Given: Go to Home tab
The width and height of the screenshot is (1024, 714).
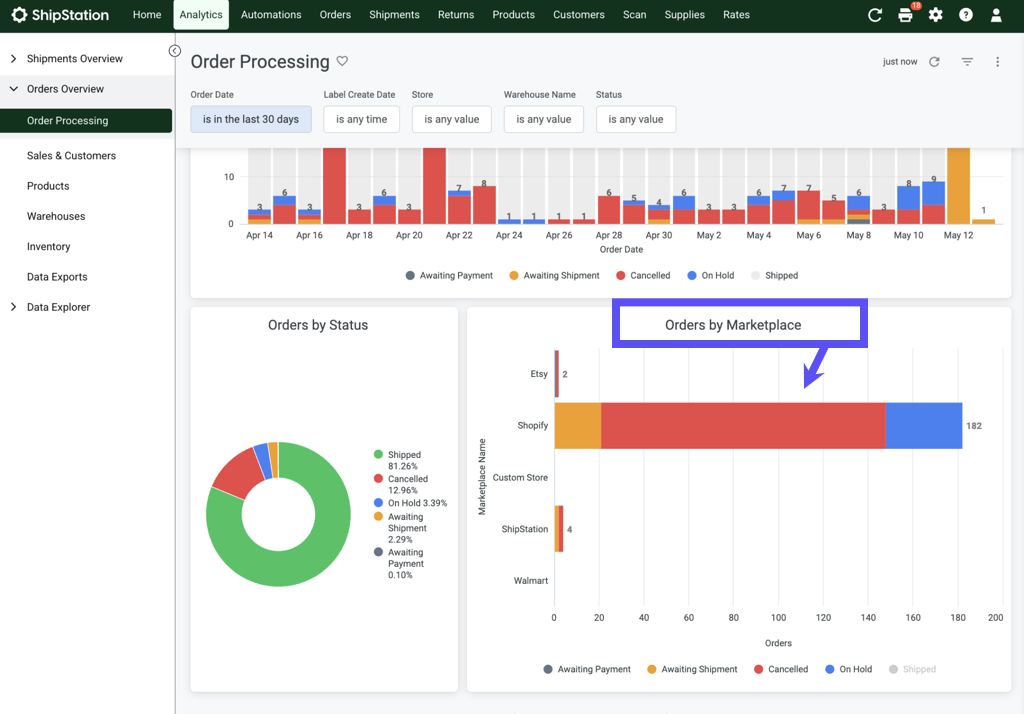Looking at the screenshot, I should click(147, 14).
